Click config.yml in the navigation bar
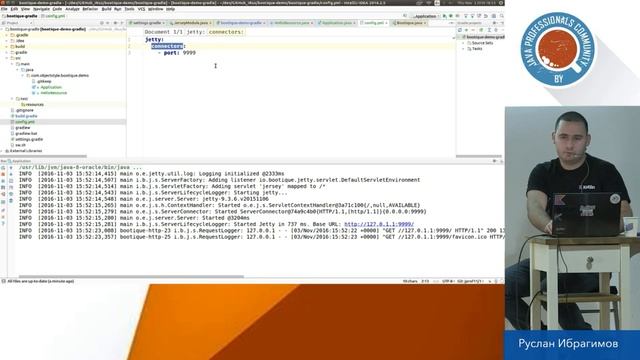640x360 pixels. [53, 16]
